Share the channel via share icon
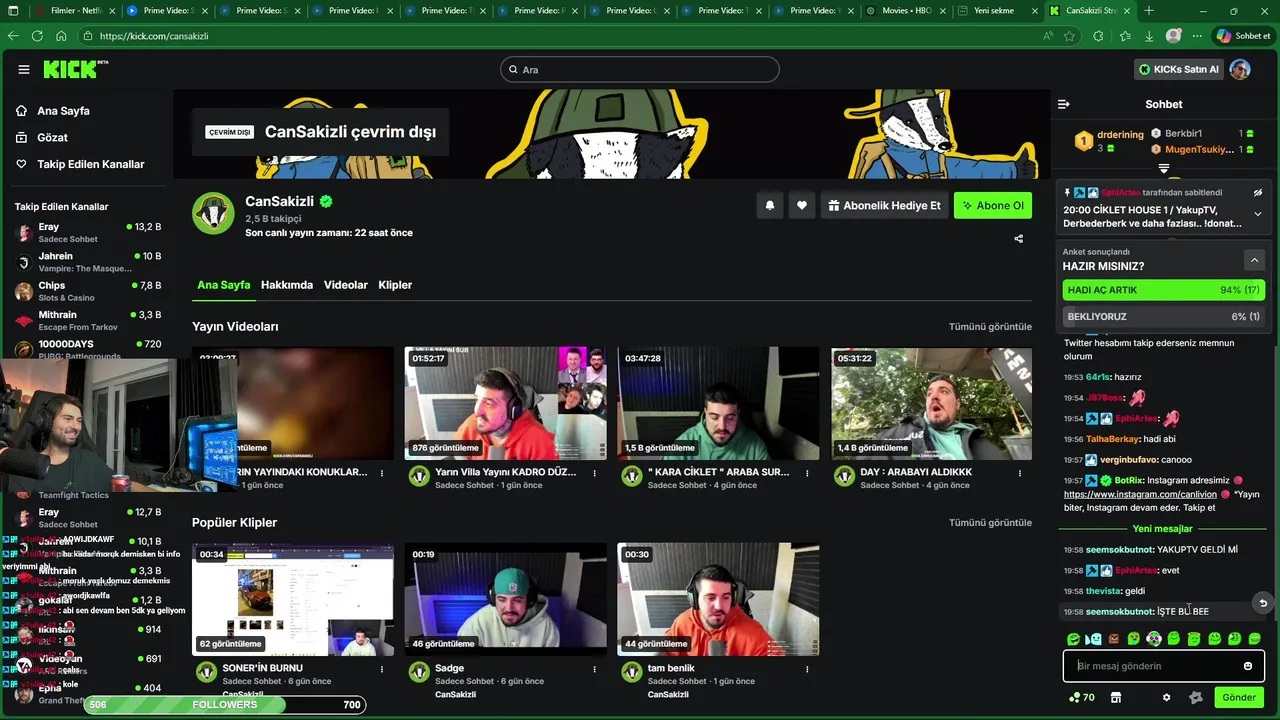Screen dimensions: 1280x720 click(1019, 238)
